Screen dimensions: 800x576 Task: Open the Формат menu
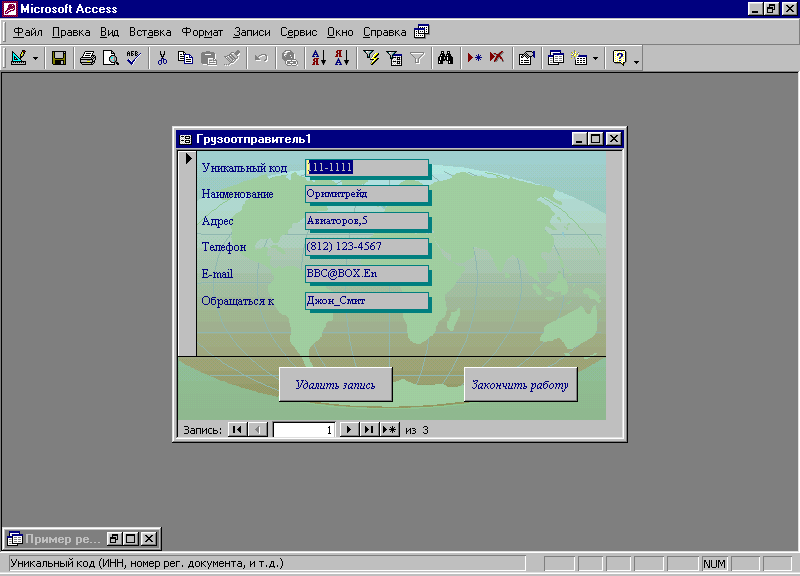(202, 32)
